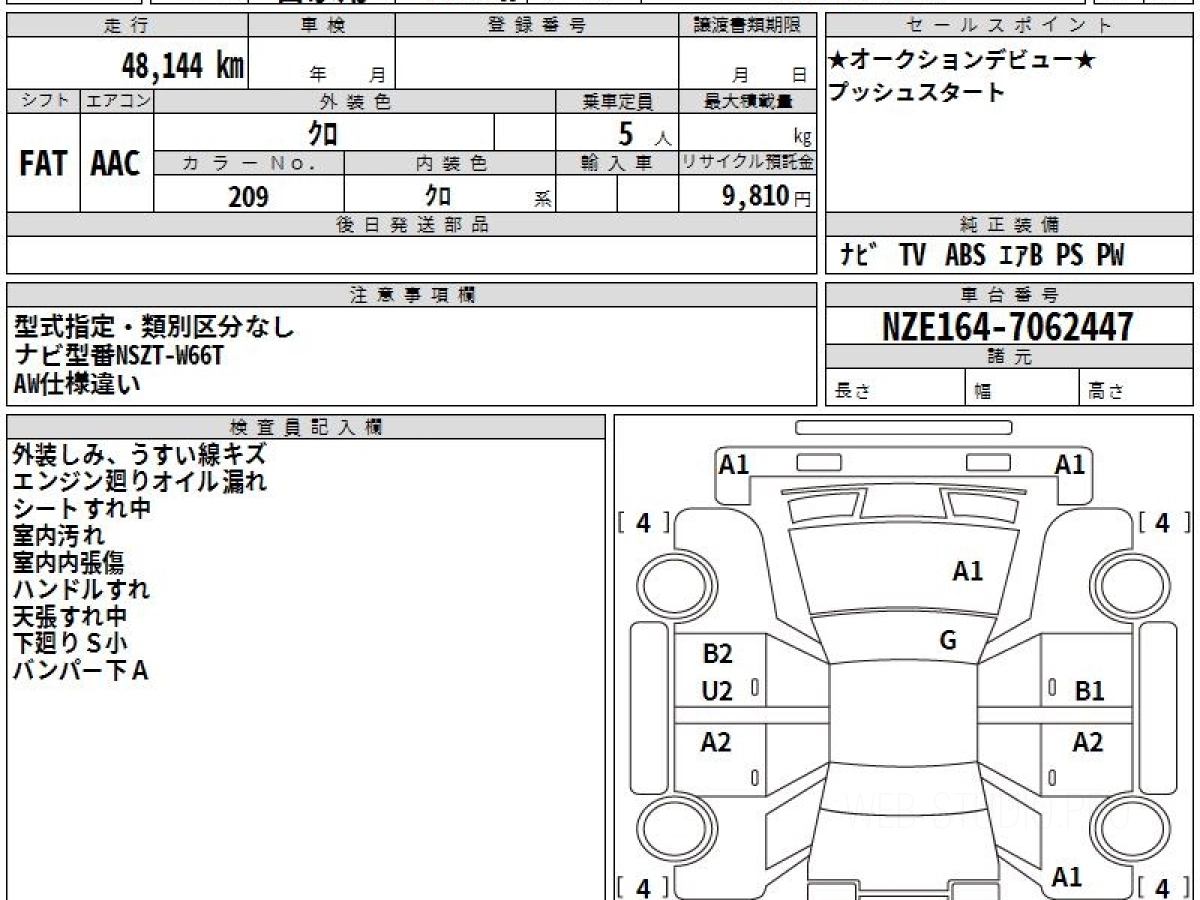Click the 後日発送部品 header
This screenshot has width=1200, height=900.
pos(412,225)
